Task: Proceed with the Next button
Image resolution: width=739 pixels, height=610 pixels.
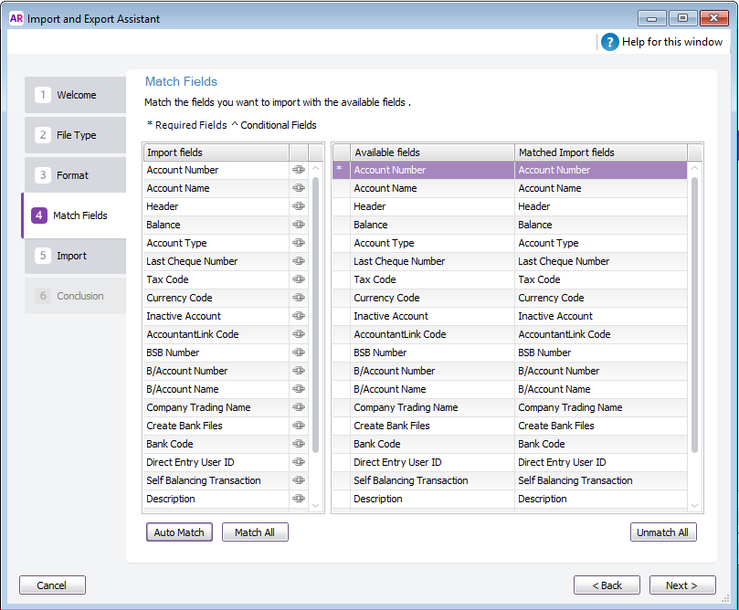Action: (x=682, y=585)
